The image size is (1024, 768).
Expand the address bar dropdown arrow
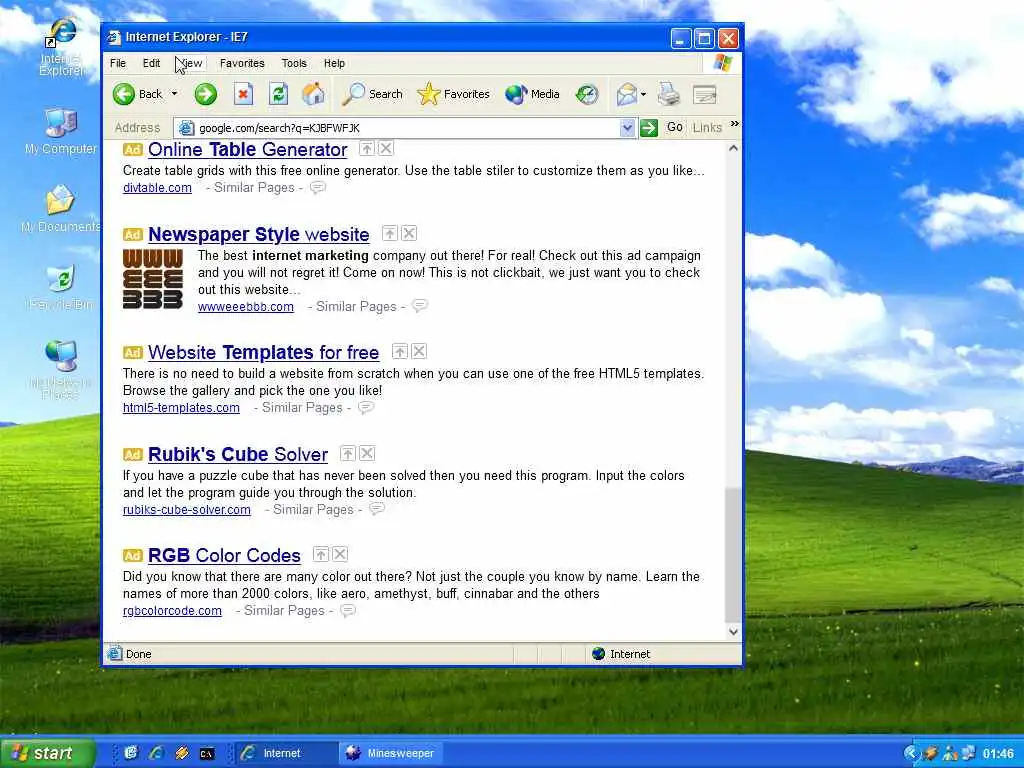pos(628,128)
